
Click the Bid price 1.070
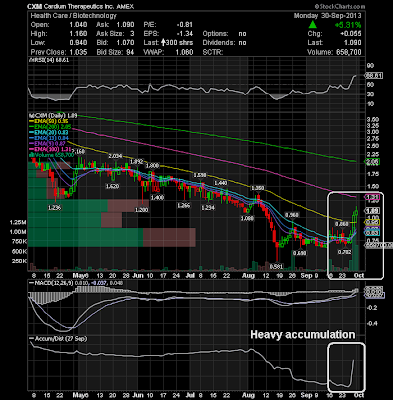(x=125, y=43)
